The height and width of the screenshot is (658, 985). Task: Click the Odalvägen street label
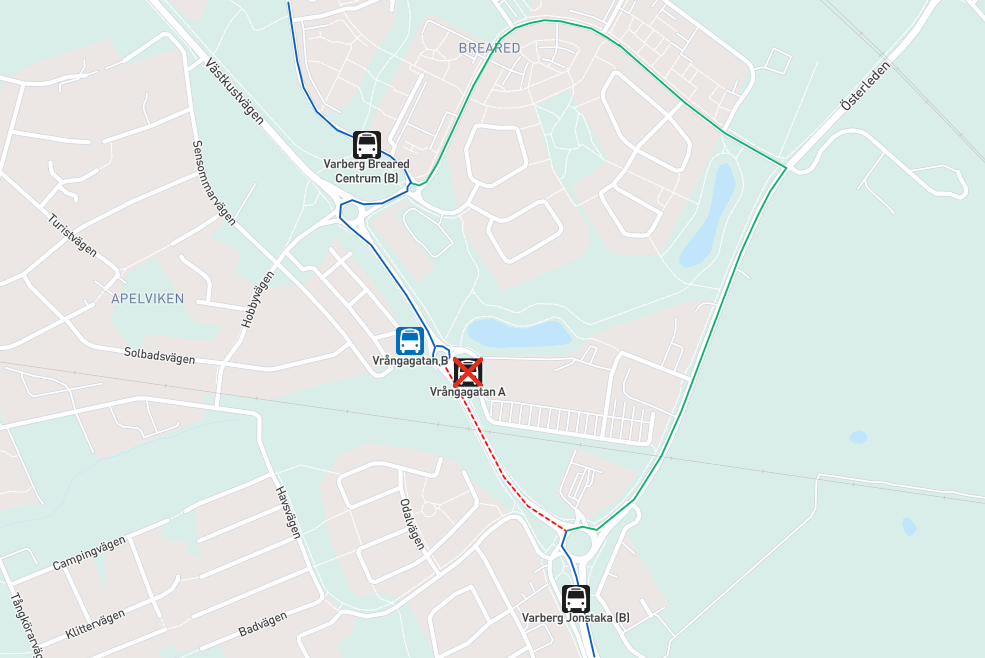(412, 524)
